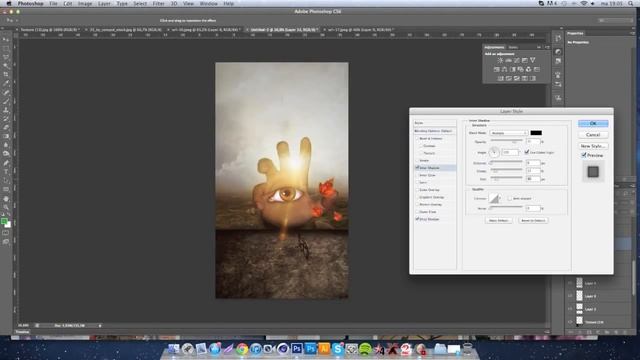
Task: Open the File menu
Action: click(53, 3)
